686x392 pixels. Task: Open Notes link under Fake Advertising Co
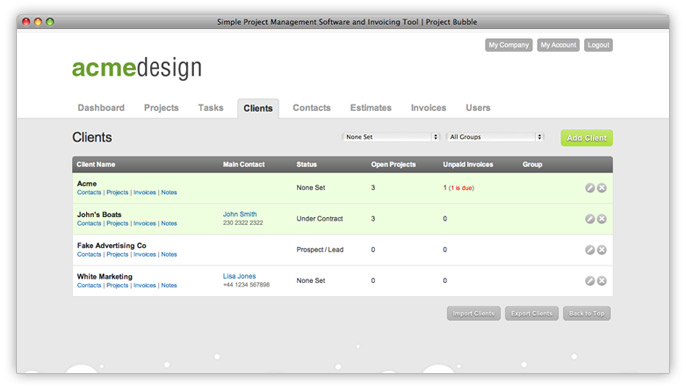(169, 255)
